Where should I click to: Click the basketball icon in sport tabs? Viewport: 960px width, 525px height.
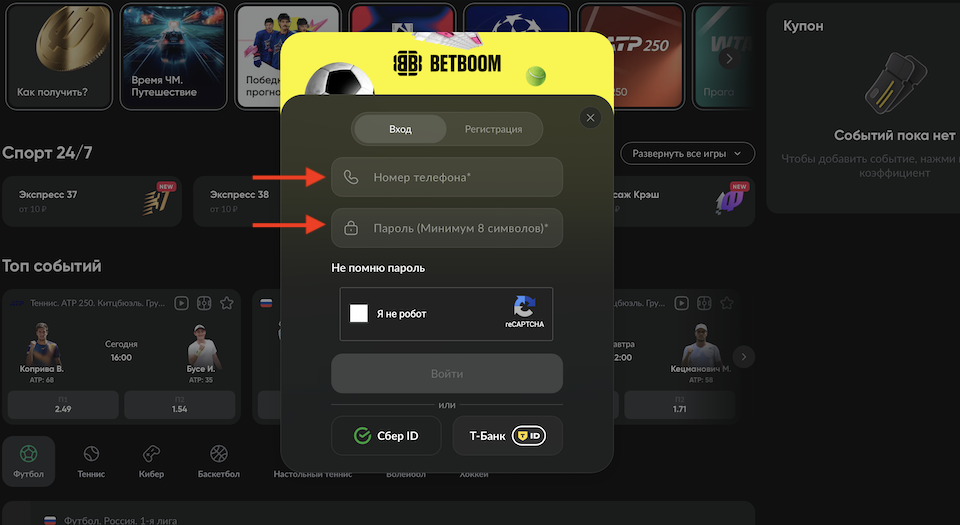point(219,453)
